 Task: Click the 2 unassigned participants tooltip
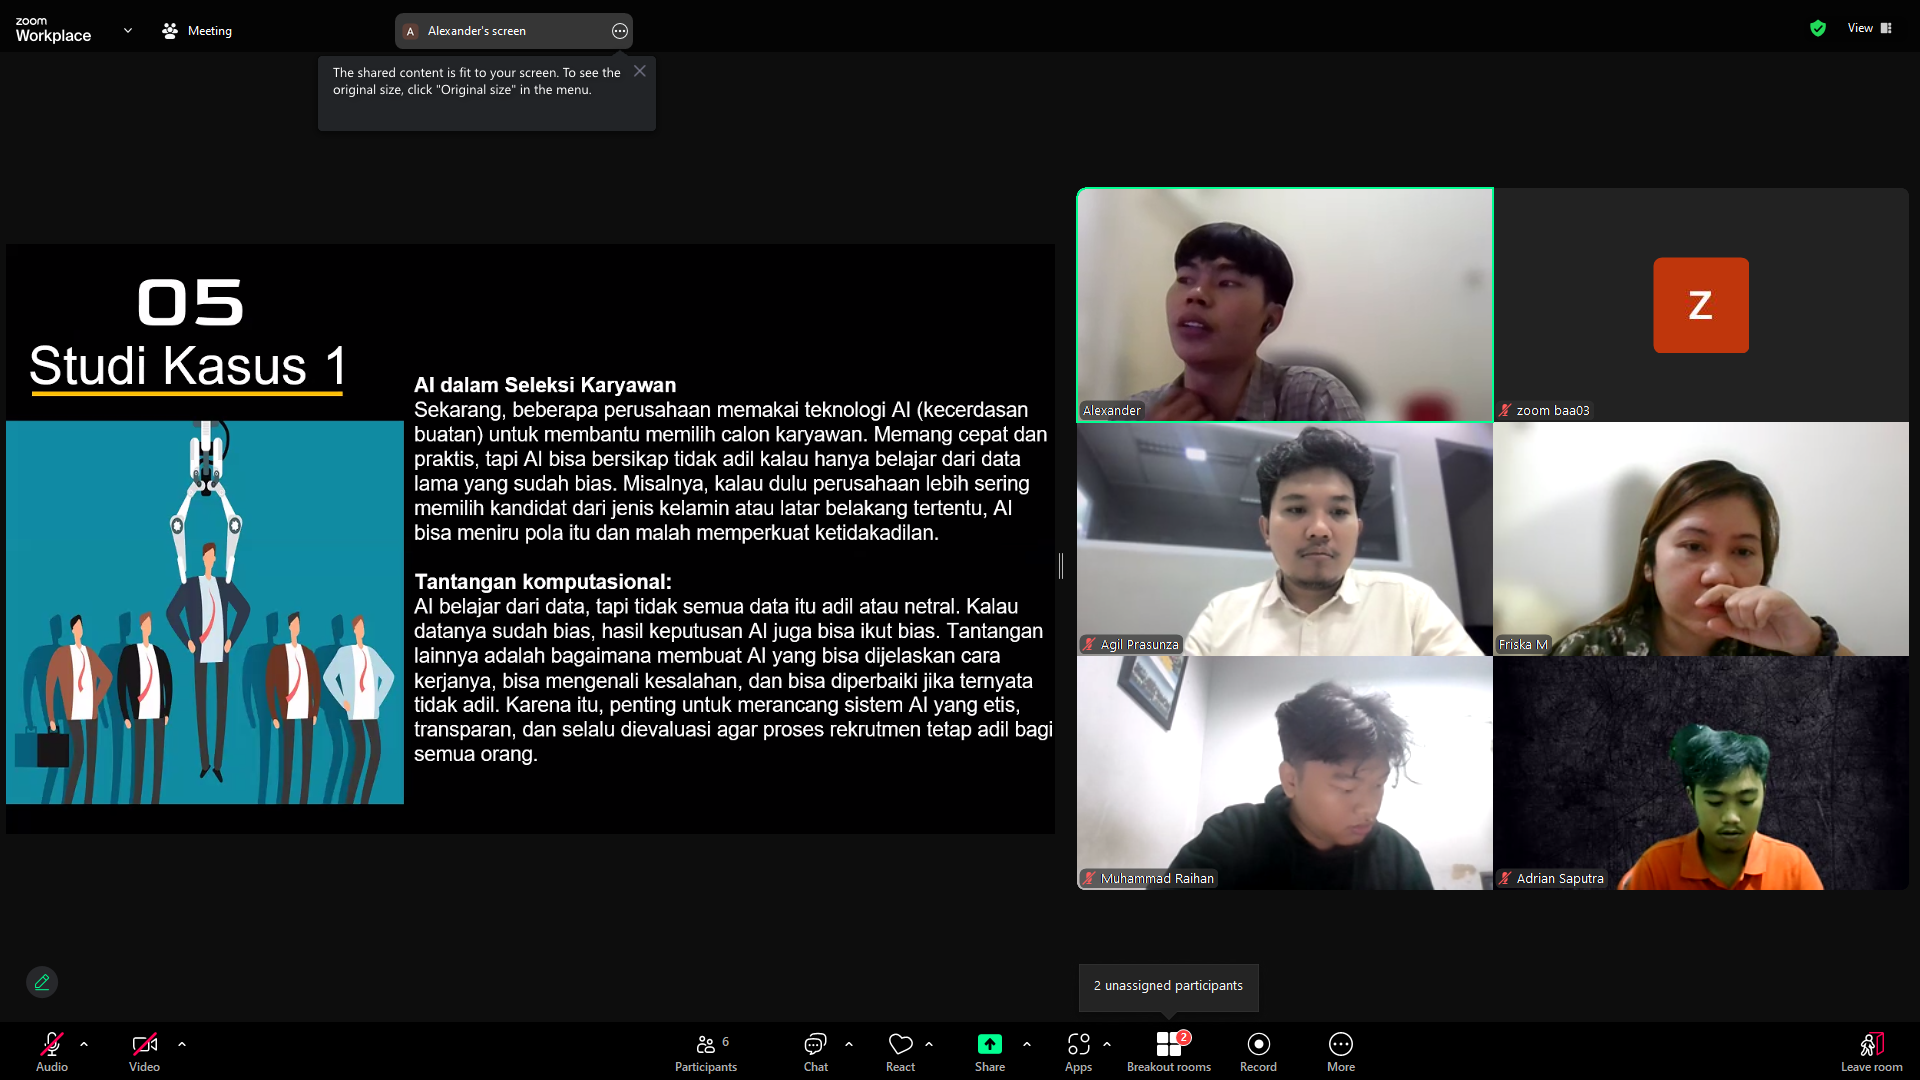tap(1168, 986)
